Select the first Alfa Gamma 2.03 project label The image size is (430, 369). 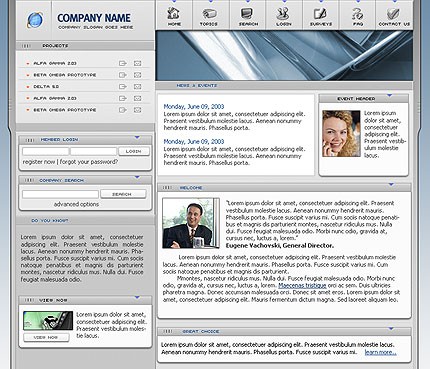click(x=55, y=63)
